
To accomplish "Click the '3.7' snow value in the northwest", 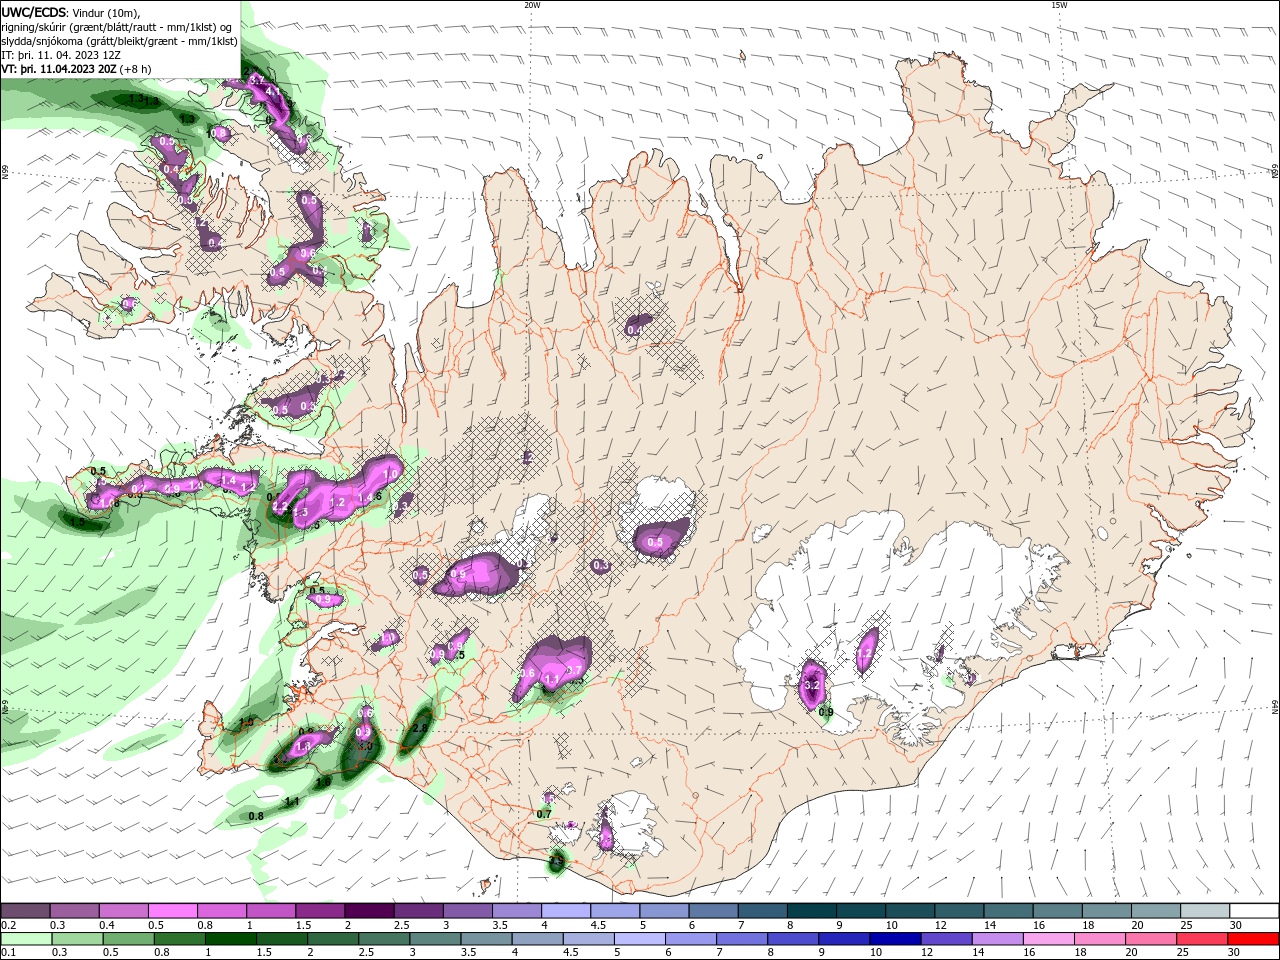I will [256, 79].
